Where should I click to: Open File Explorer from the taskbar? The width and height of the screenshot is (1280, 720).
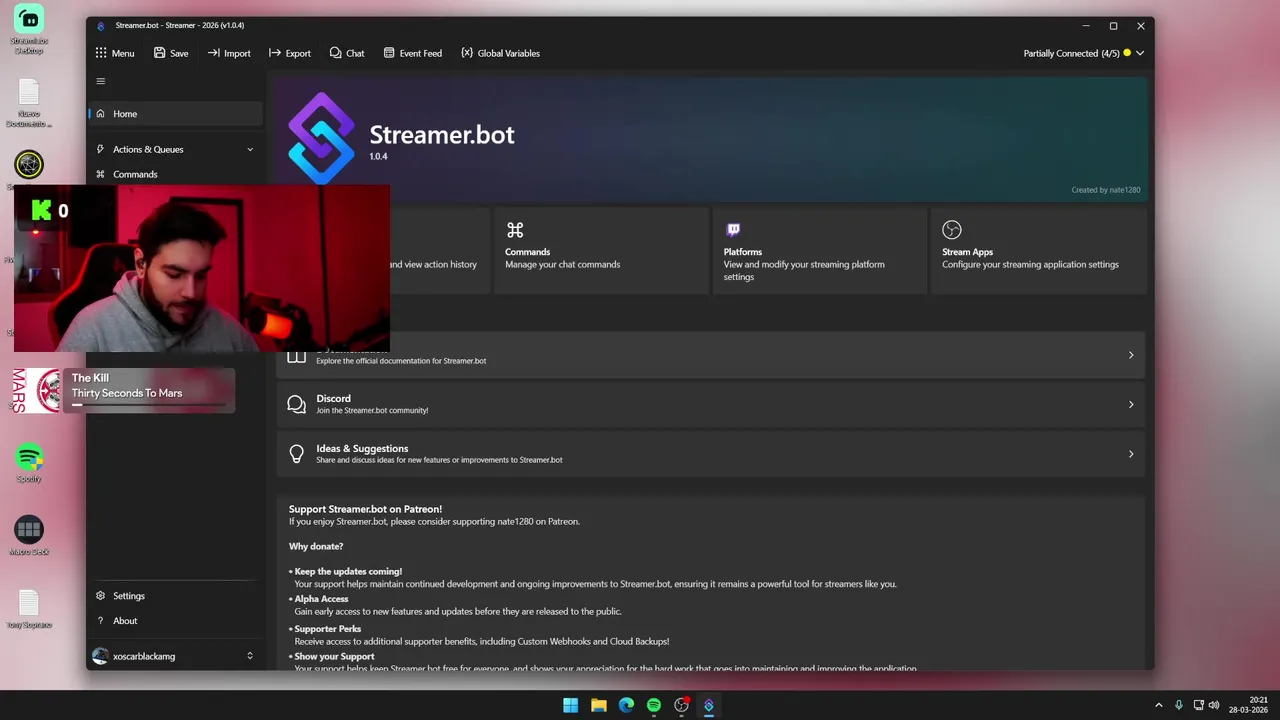point(598,705)
